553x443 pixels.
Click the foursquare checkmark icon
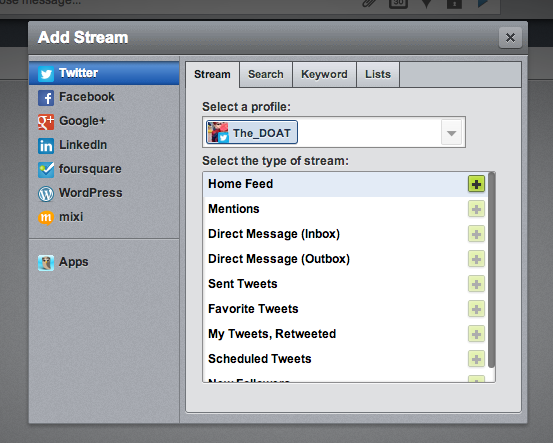[46, 170]
